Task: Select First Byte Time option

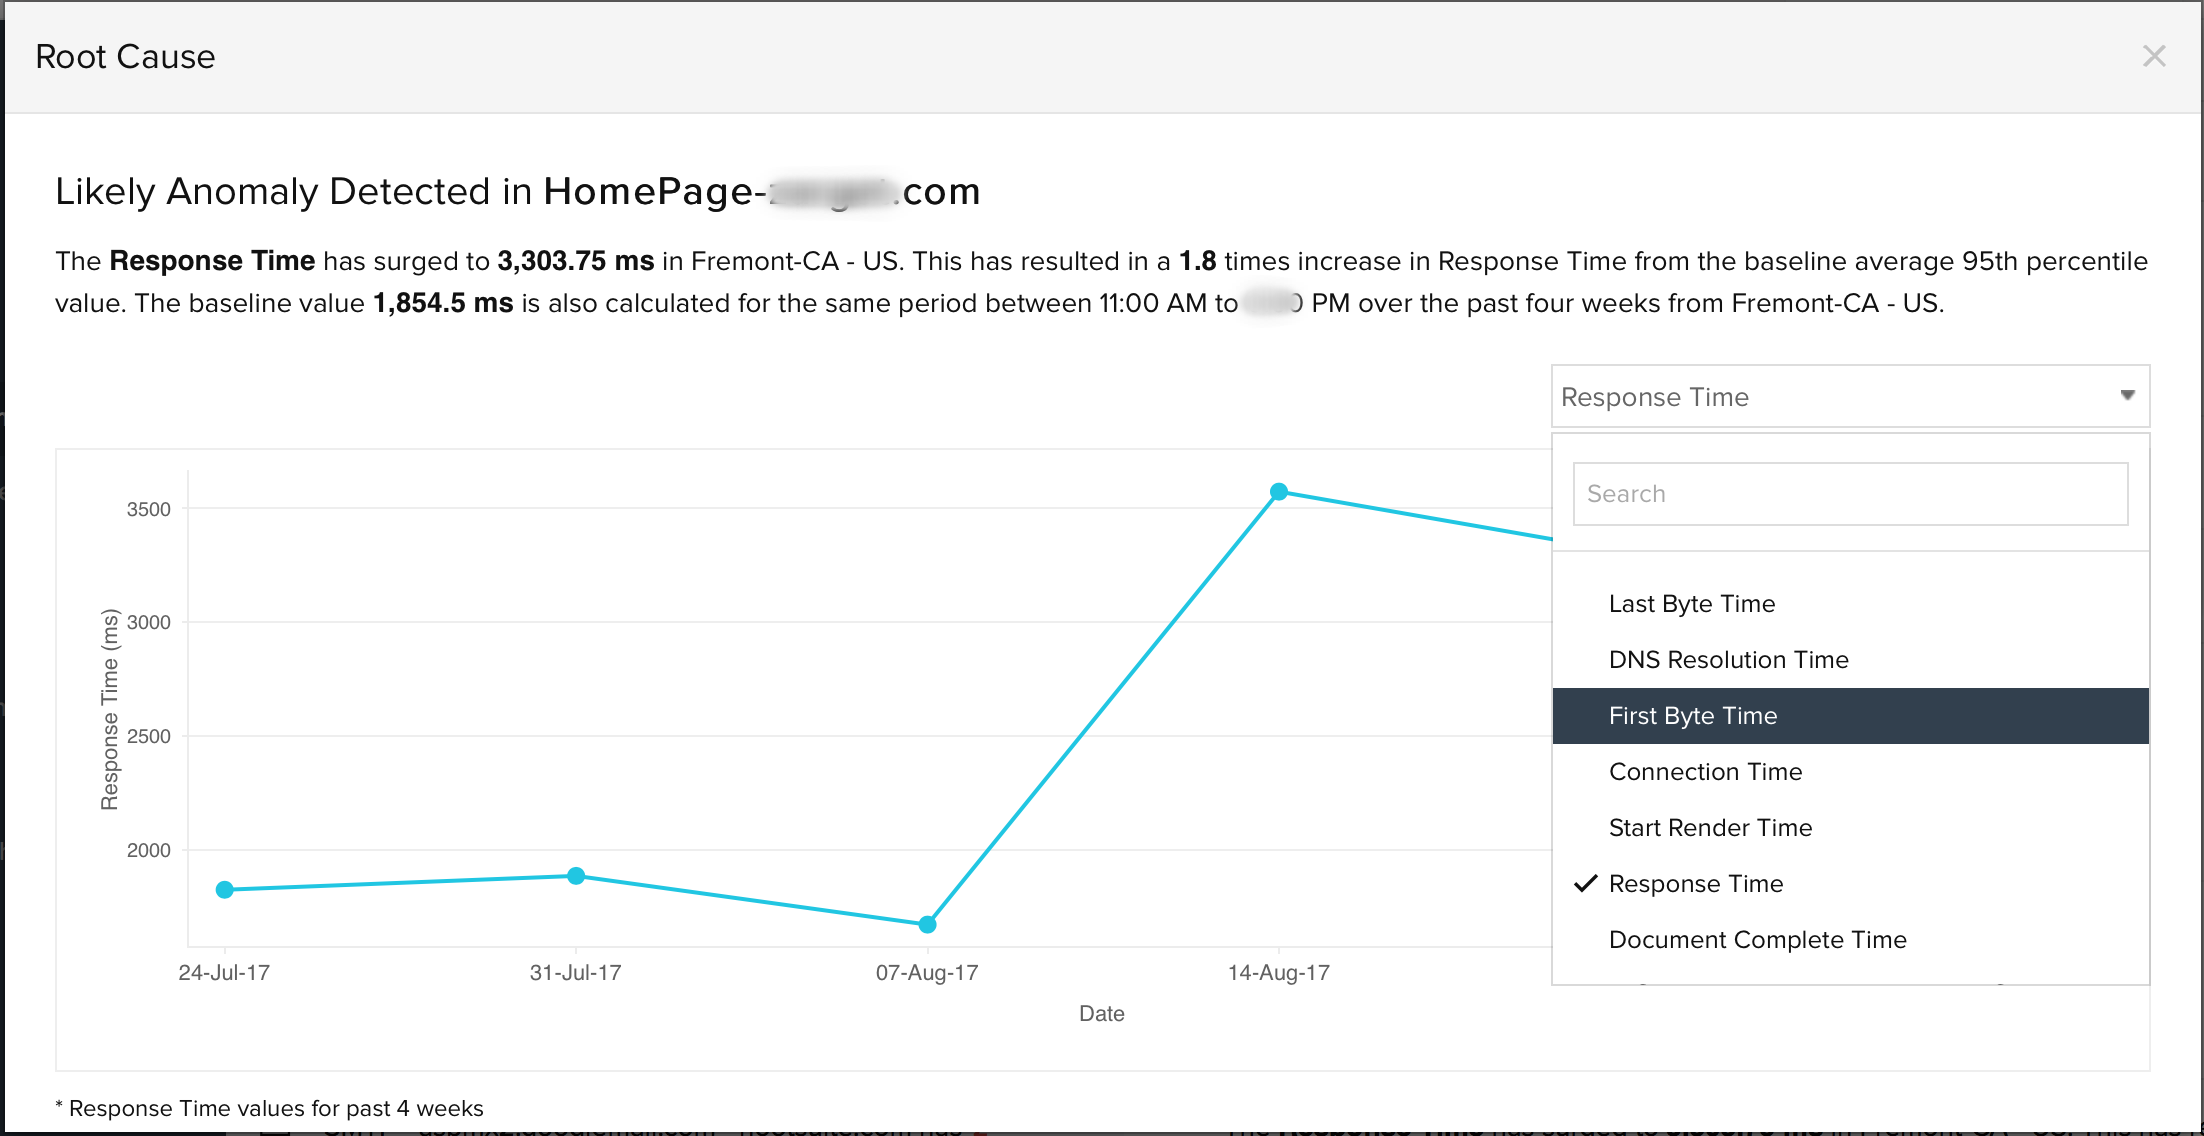Action: pyautogui.click(x=1692, y=716)
